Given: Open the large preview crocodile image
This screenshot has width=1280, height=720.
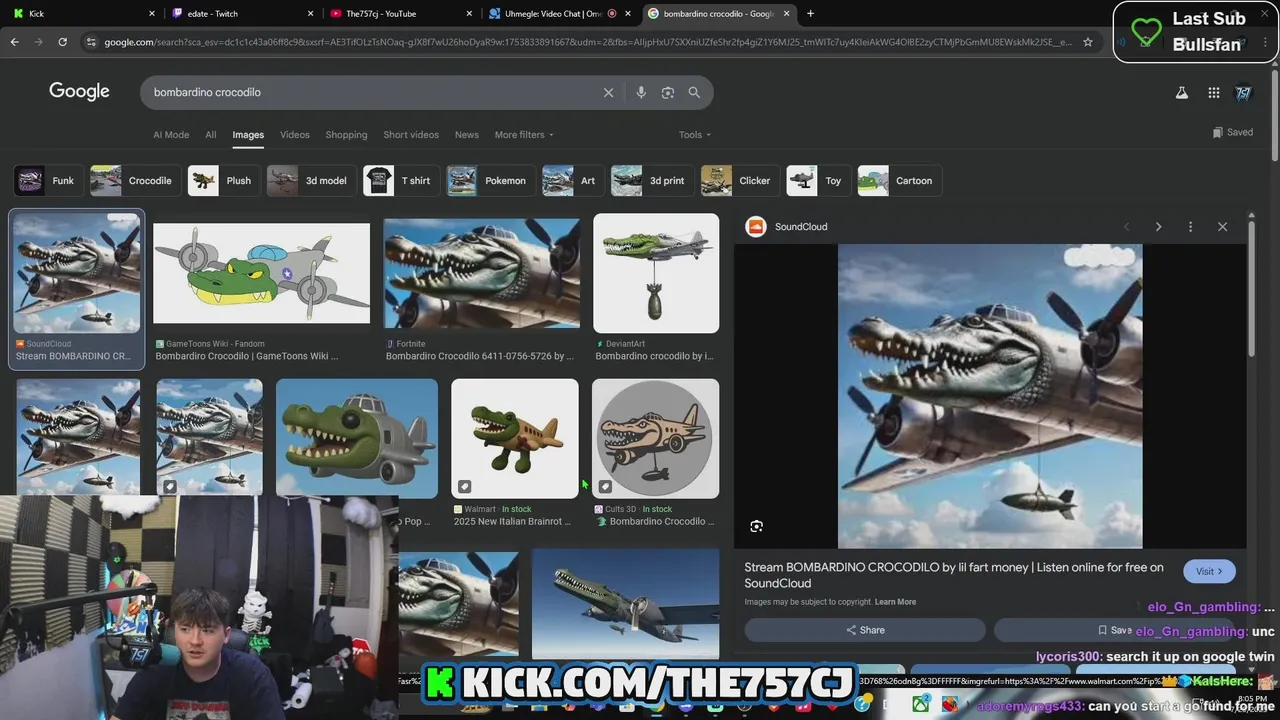Looking at the screenshot, I should point(990,396).
